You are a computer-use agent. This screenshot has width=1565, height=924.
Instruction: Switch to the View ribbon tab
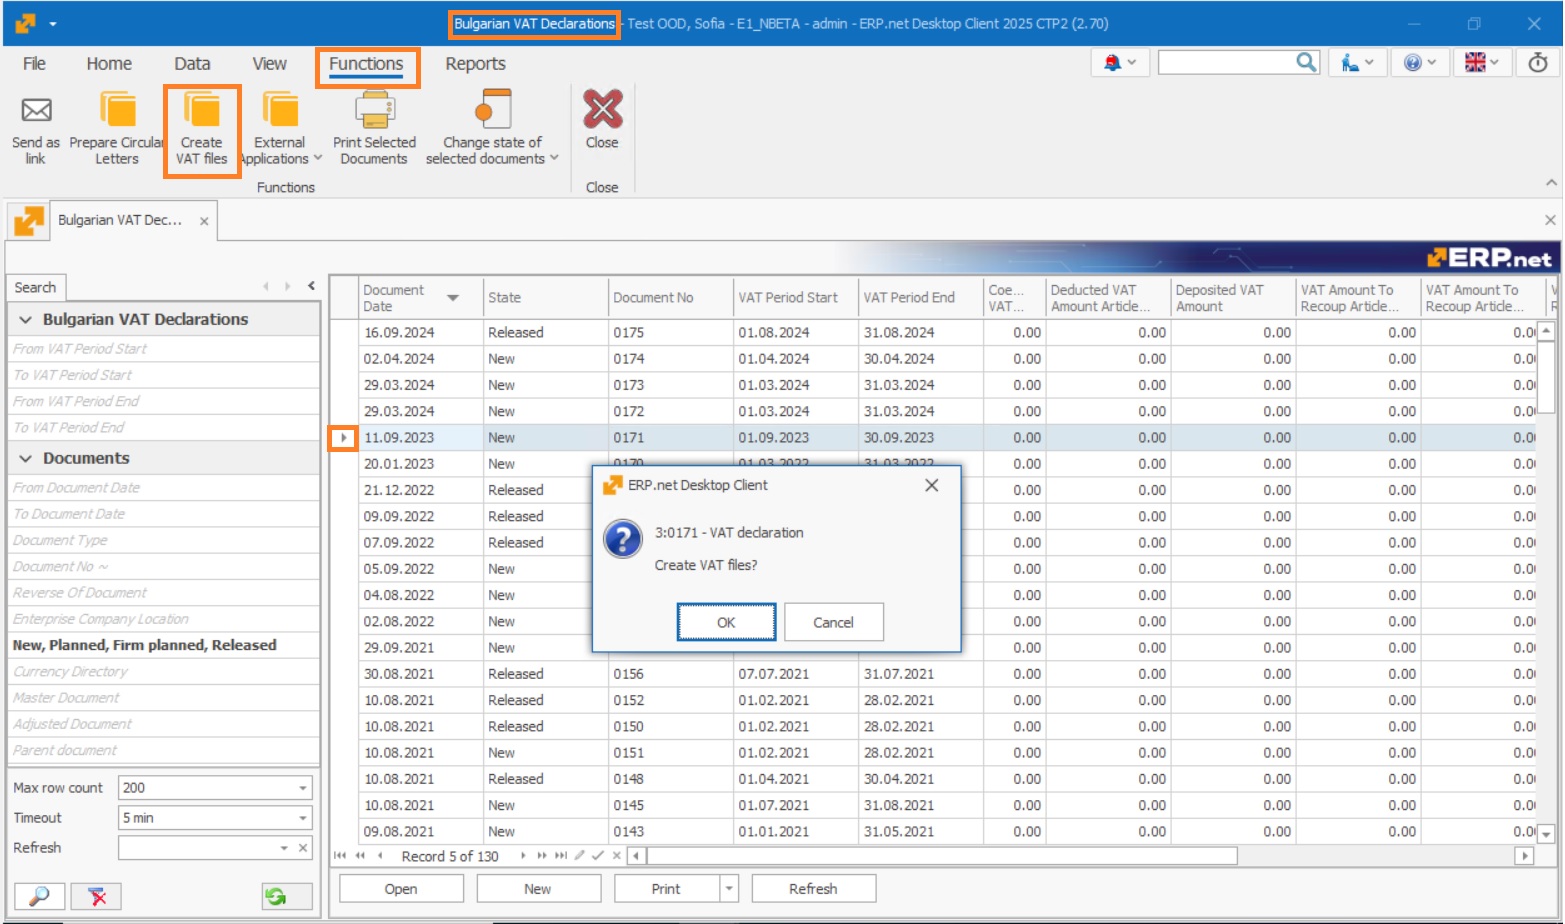[x=269, y=63]
